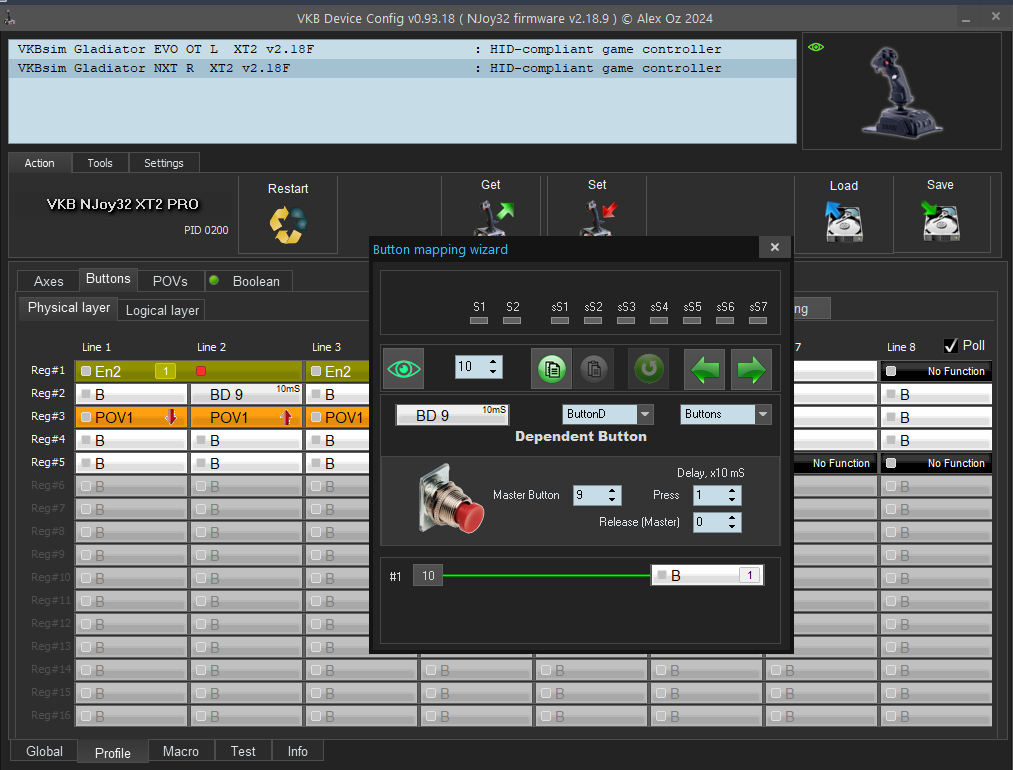
Task: Close the Button mapping wizard
Action: click(775, 247)
